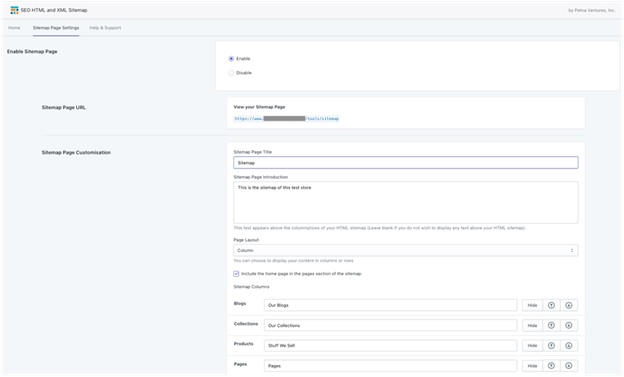Click the 'Sitemap Columns' label
The image size is (624, 377).
tap(251, 287)
